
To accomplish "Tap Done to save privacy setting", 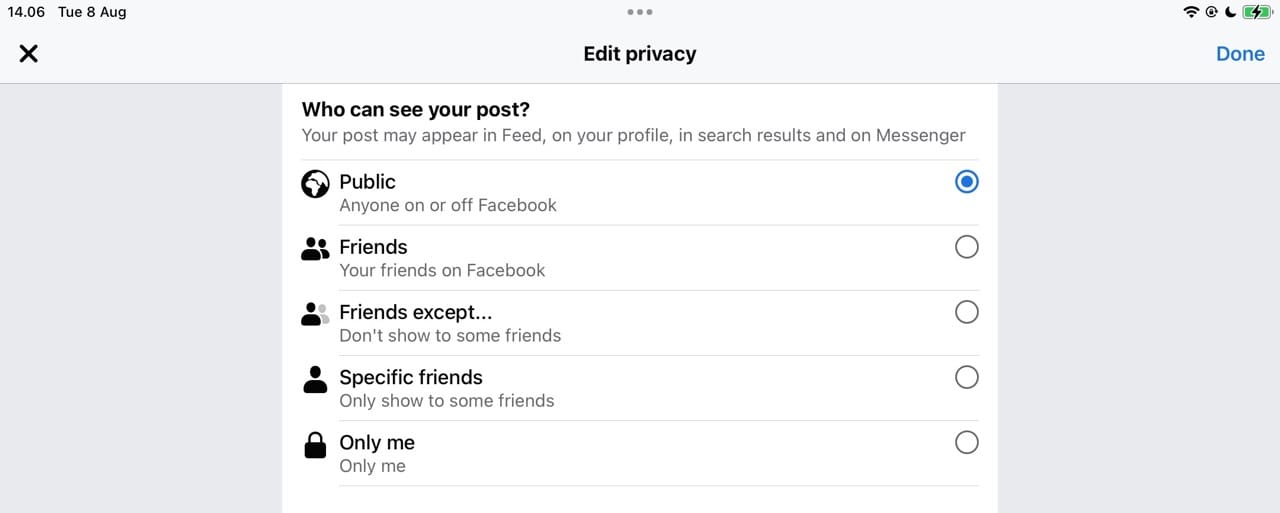I will coord(1240,54).
